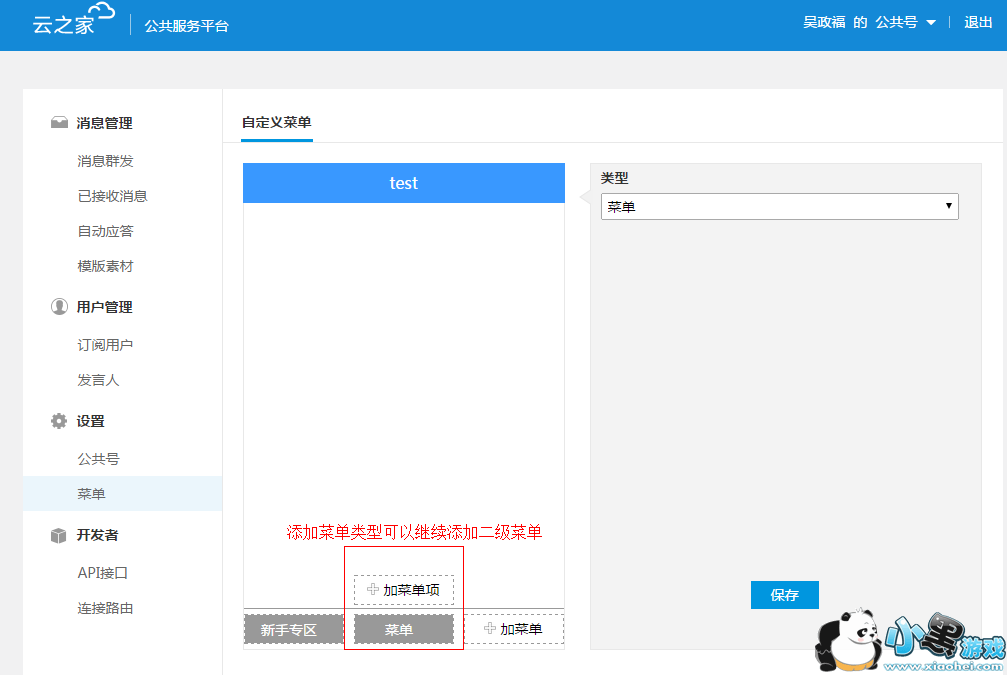Open 已接收消息 in the sidebar
1007x675 pixels.
pos(112,196)
